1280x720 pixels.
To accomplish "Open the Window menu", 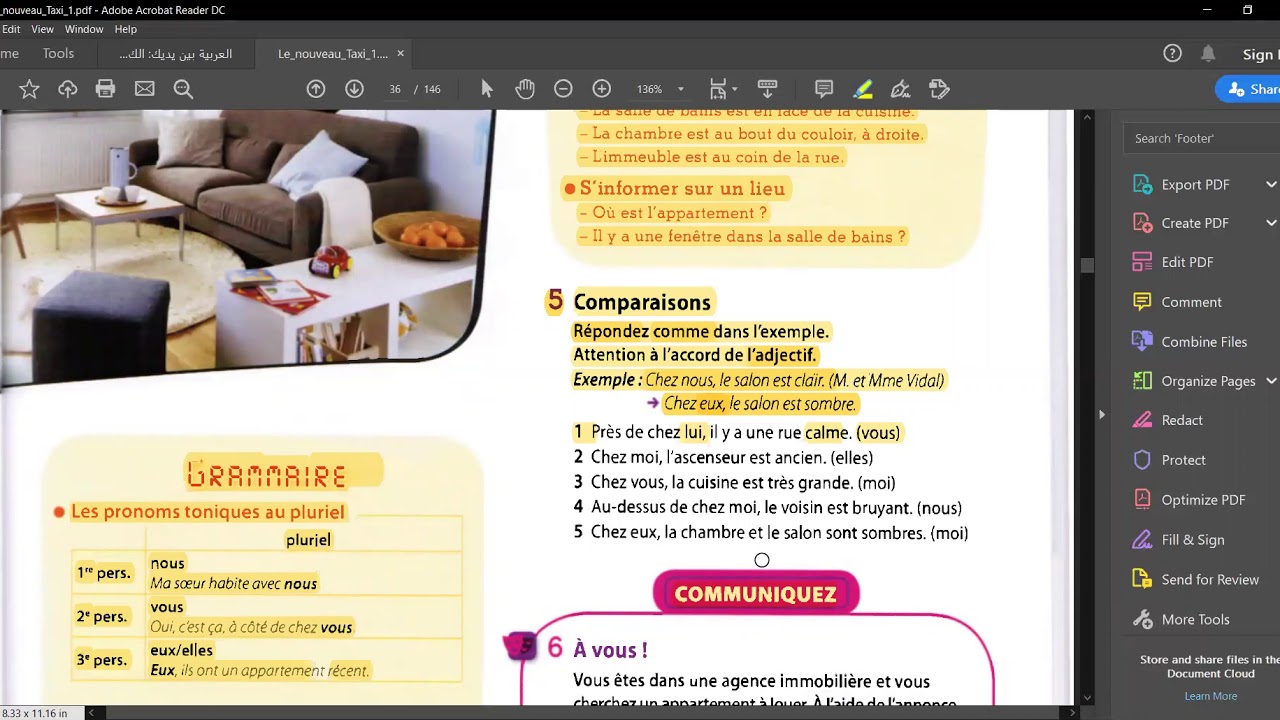I will click(x=84, y=29).
